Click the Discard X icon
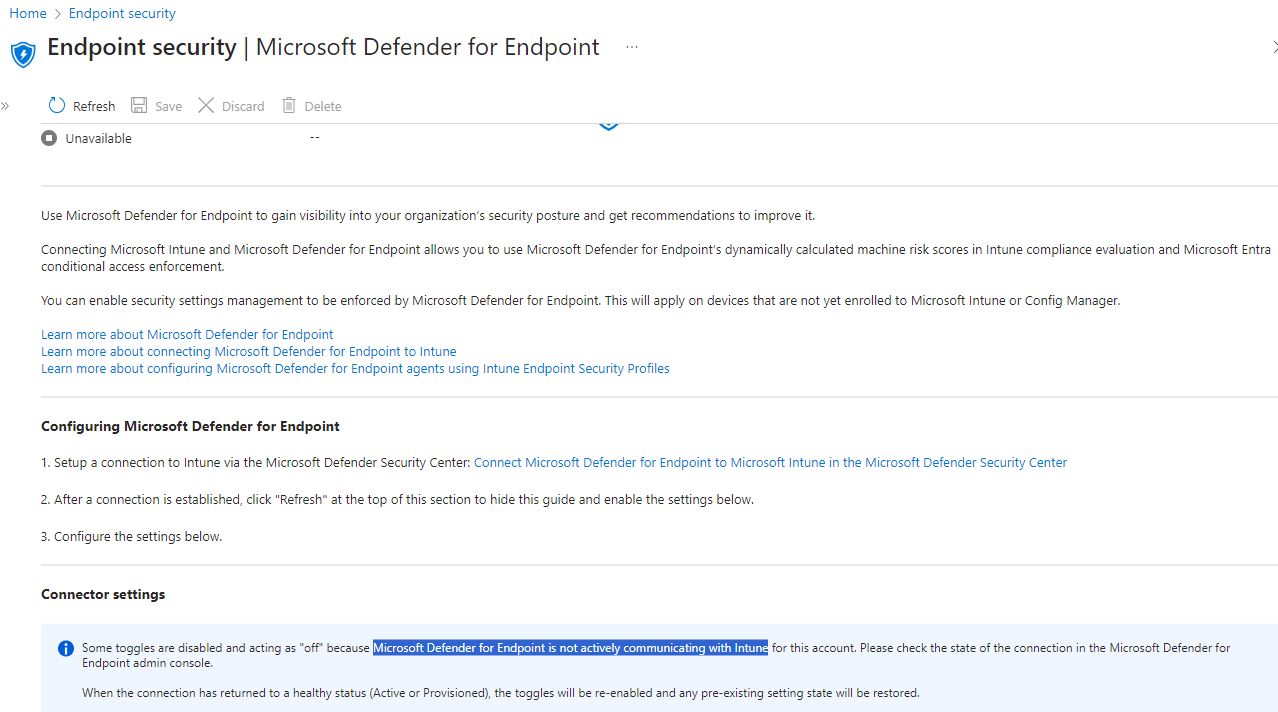1278x712 pixels. pos(206,105)
